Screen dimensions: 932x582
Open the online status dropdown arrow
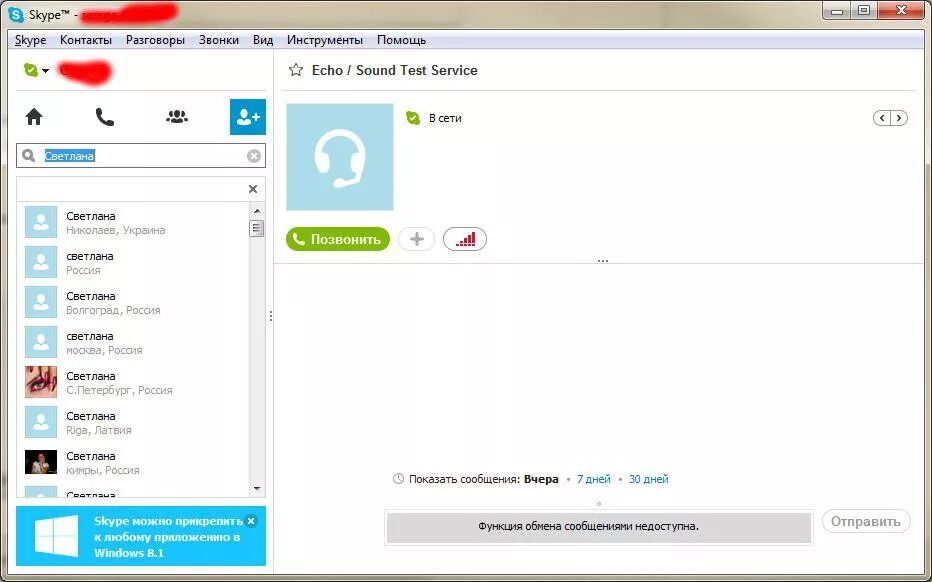[x=45, y=71]
